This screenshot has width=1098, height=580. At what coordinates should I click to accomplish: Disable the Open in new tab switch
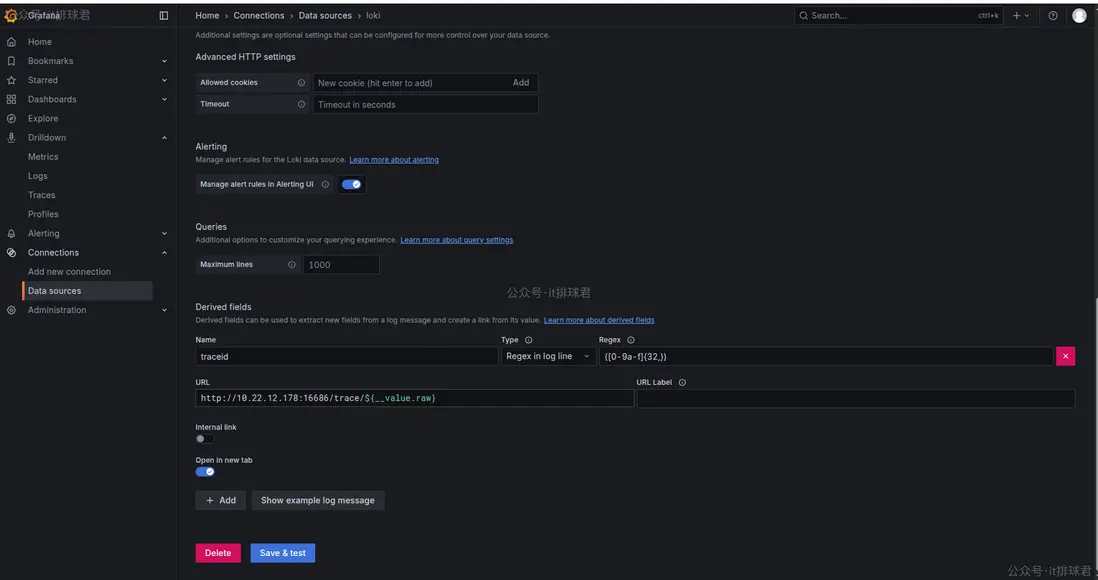(x=204, y=471)
